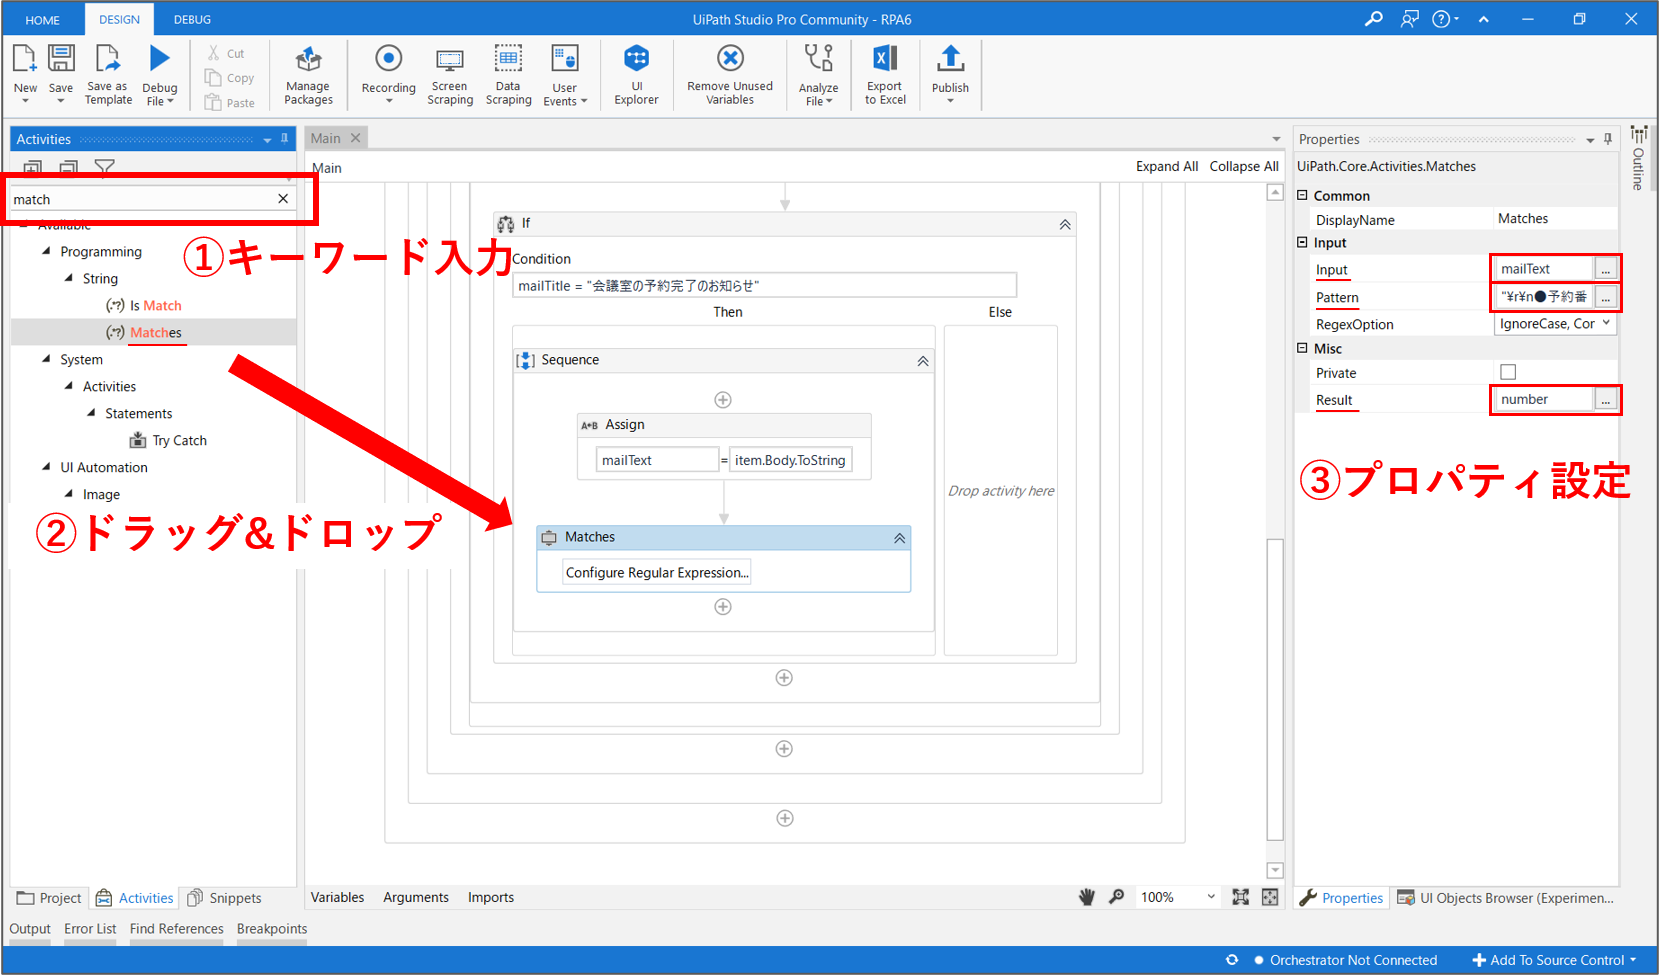Click the If Condition expression field
1659x975 pixels.
[764, 286]
